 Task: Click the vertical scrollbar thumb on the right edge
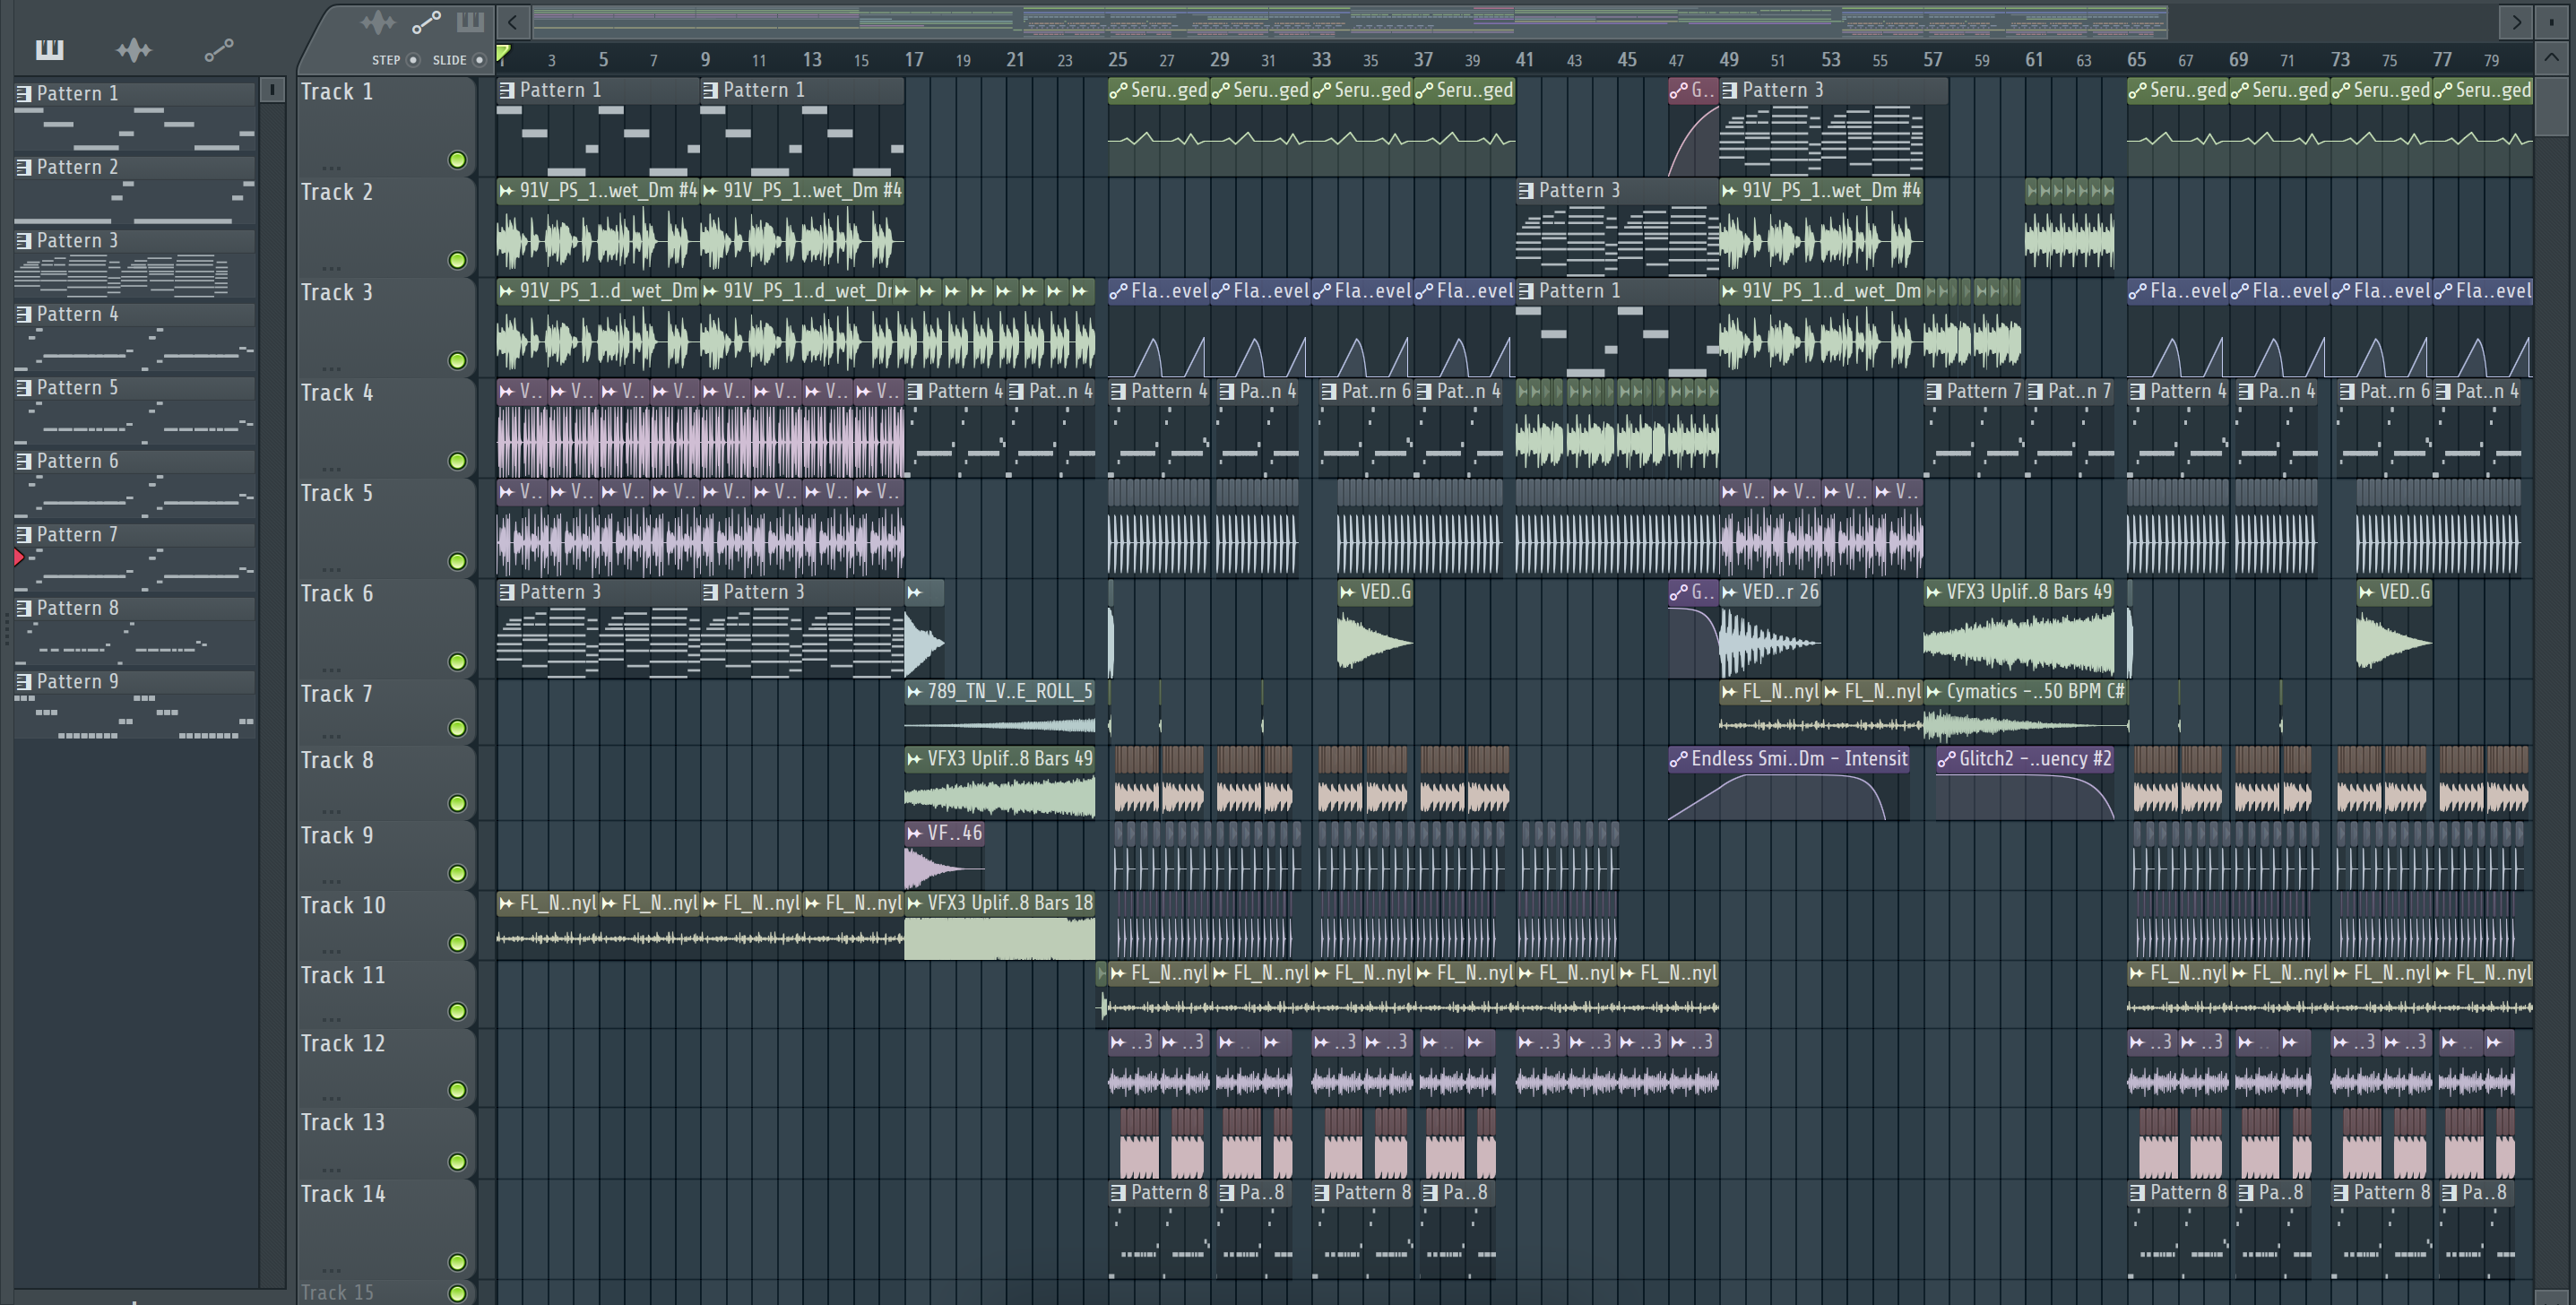(x=2551, y=105)
